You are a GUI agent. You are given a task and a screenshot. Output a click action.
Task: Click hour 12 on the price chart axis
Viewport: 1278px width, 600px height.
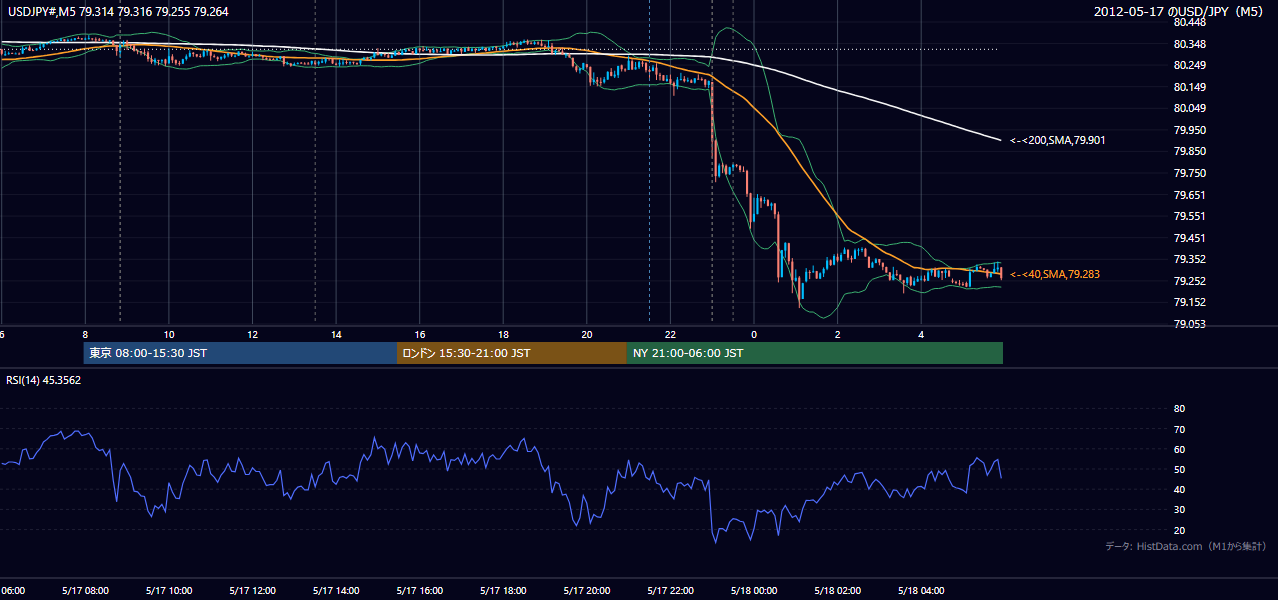point(252,334)
